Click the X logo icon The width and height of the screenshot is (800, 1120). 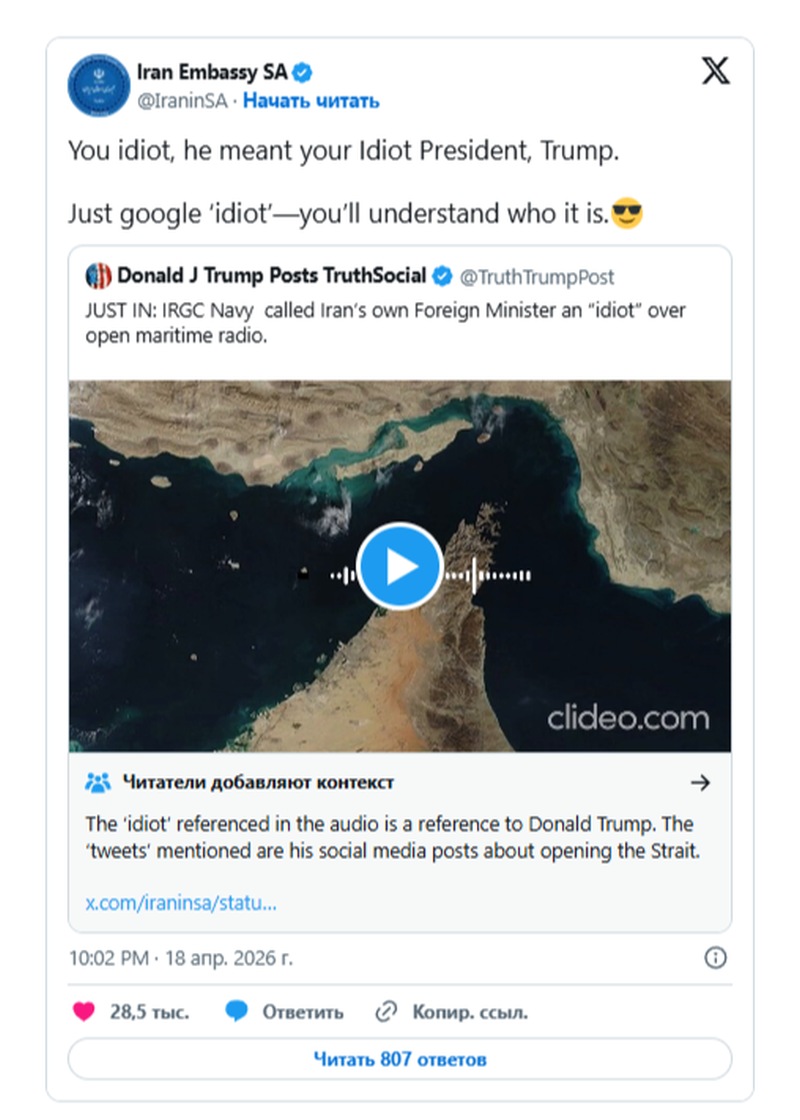click(x=715, y=72)
